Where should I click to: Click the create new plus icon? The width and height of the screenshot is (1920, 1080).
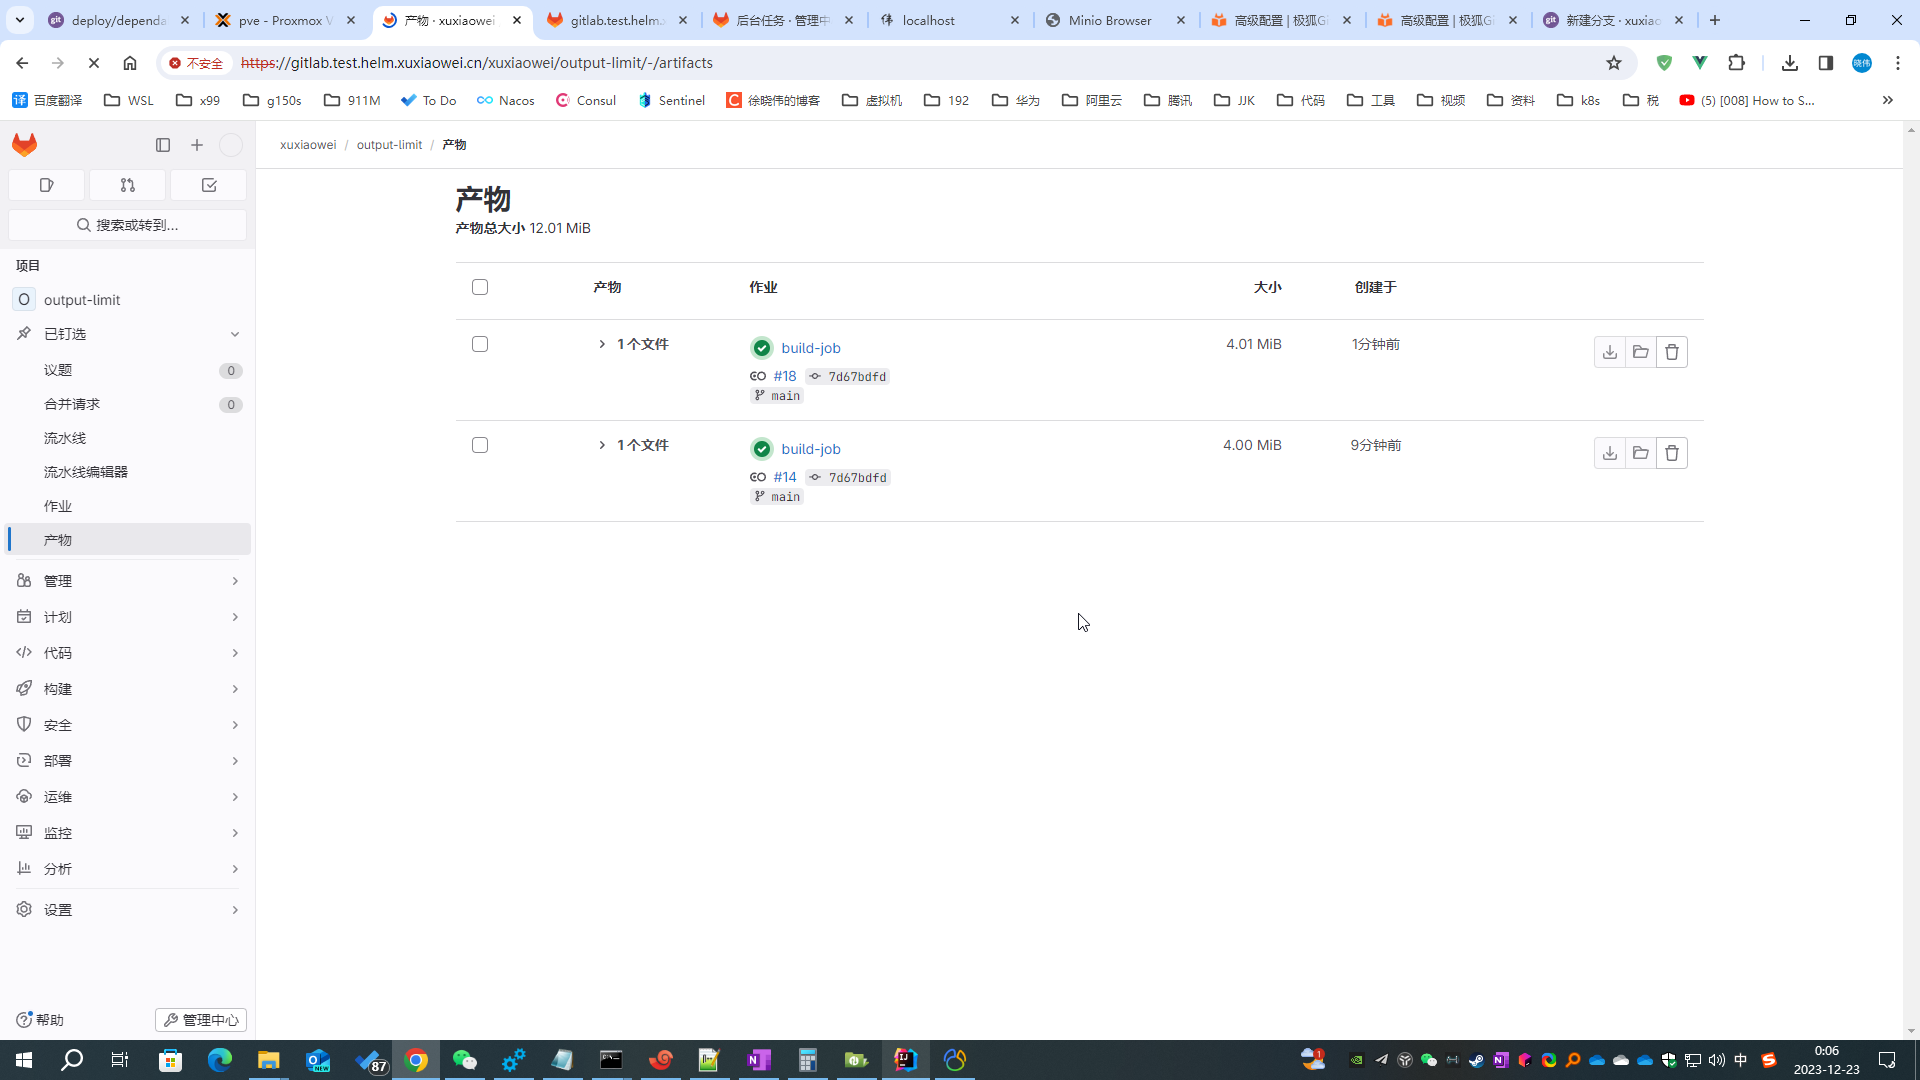tap(197, 145)
